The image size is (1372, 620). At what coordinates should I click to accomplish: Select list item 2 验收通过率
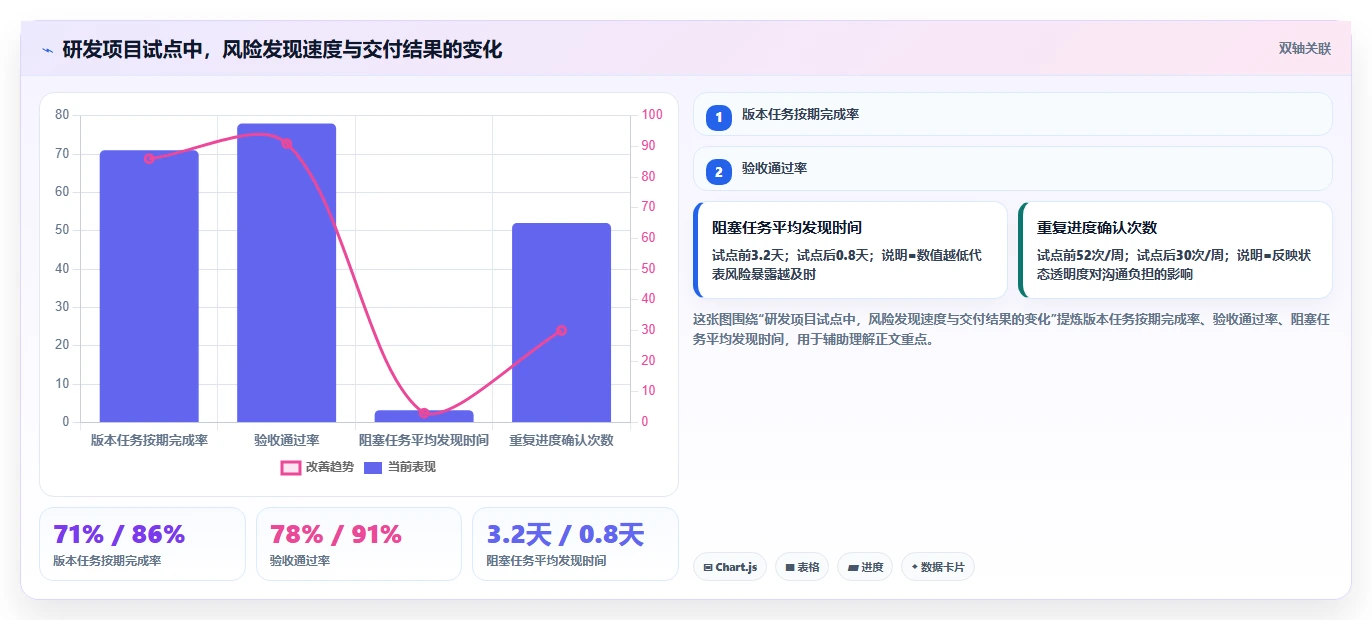click(x=1012, y=168)
